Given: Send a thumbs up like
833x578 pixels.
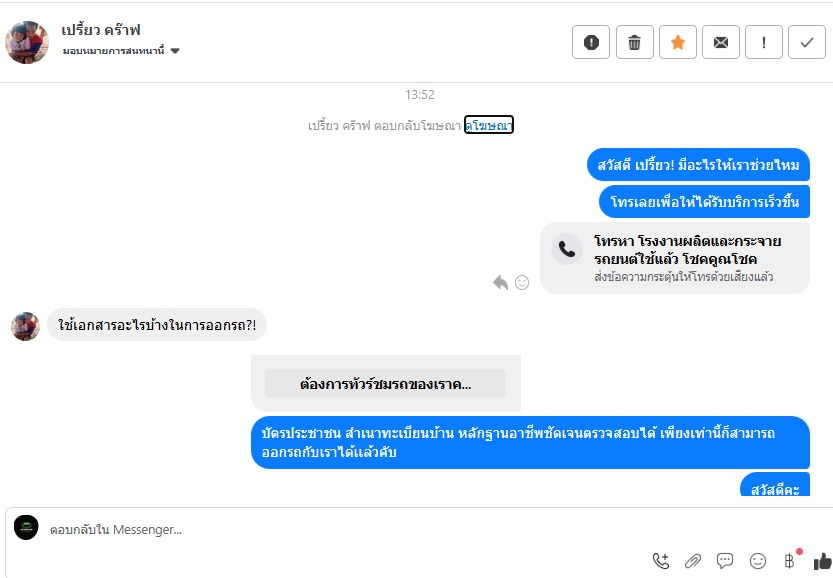Looking at the screenshot, I should [822, 561].
